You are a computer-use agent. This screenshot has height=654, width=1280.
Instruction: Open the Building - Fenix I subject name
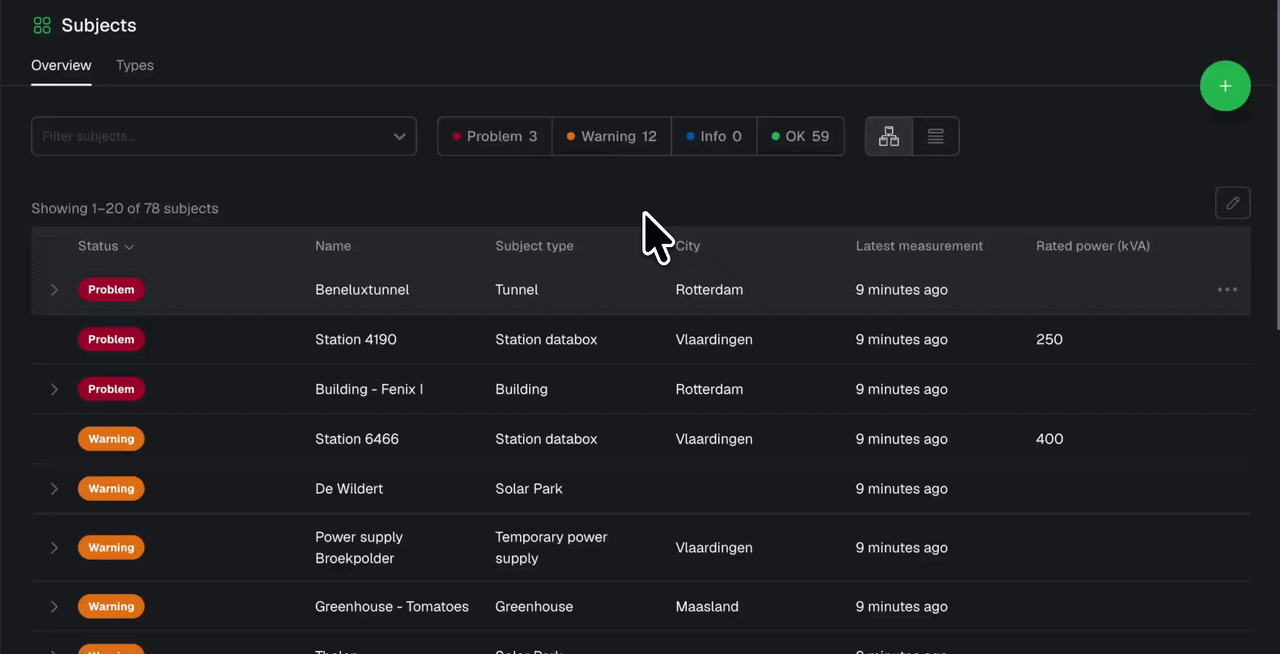tap(369, 389)
